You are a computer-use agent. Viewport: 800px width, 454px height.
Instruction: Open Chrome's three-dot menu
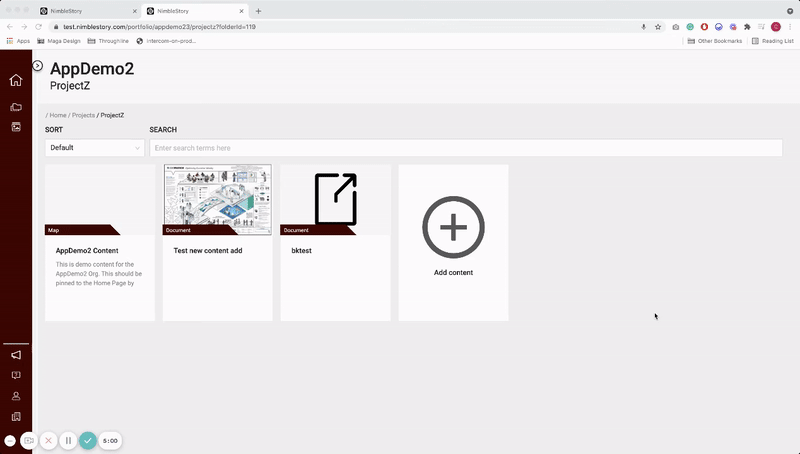(791, 26)
